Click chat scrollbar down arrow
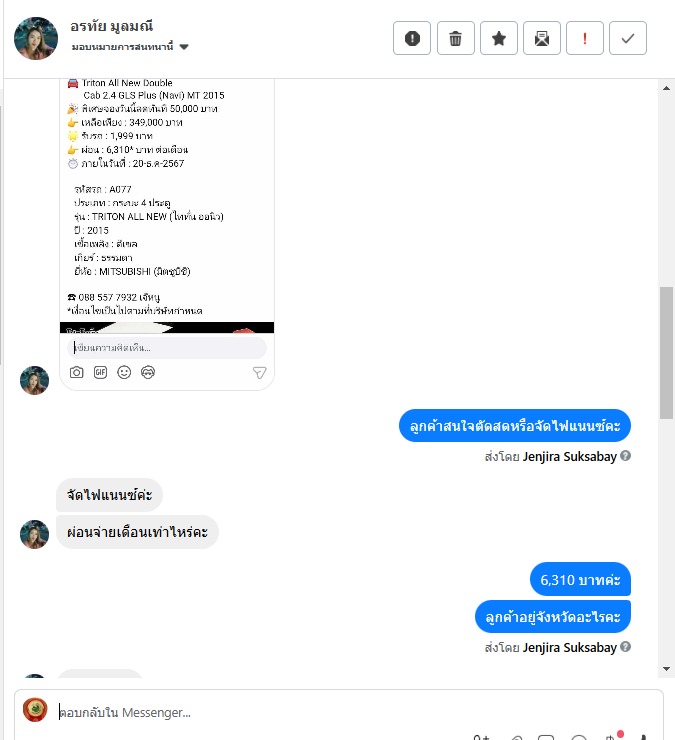This screenshot has width=675, height=740. tap(667, 669)
